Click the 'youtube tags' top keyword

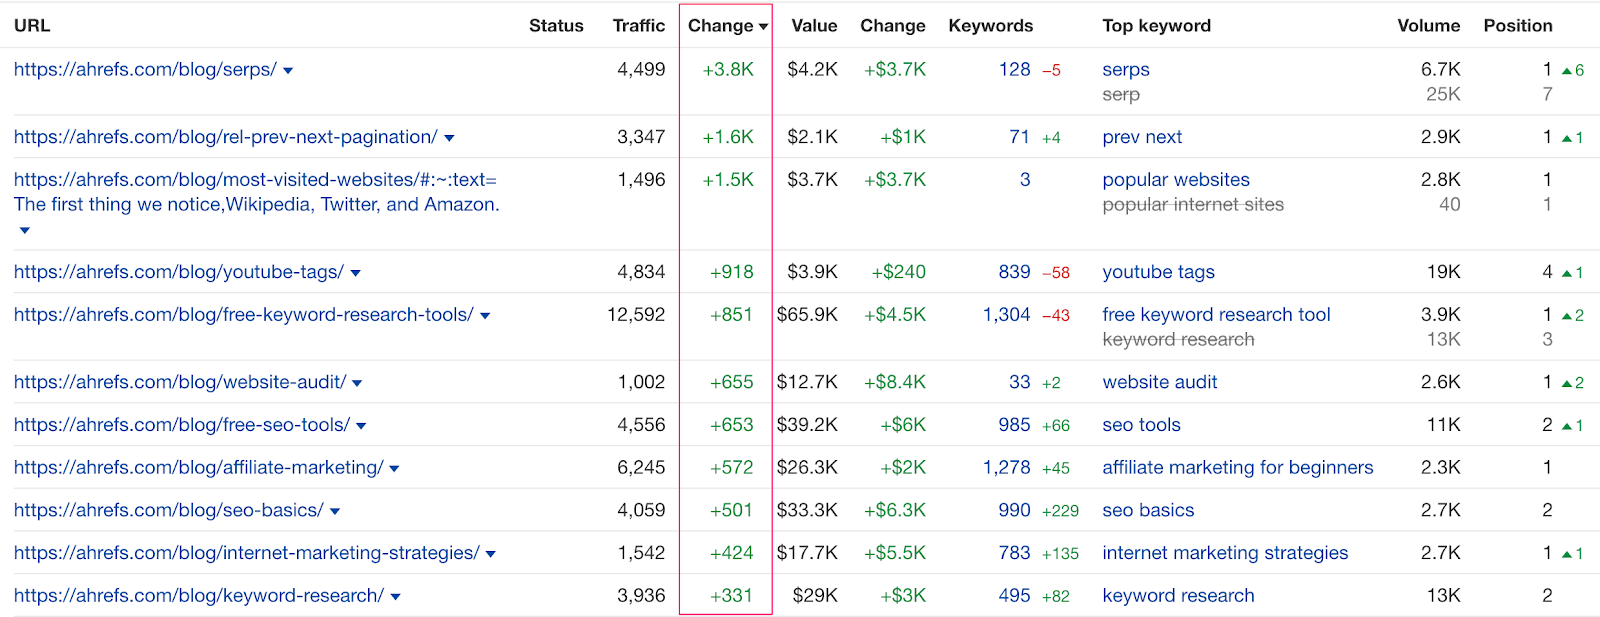(1158, 272)
